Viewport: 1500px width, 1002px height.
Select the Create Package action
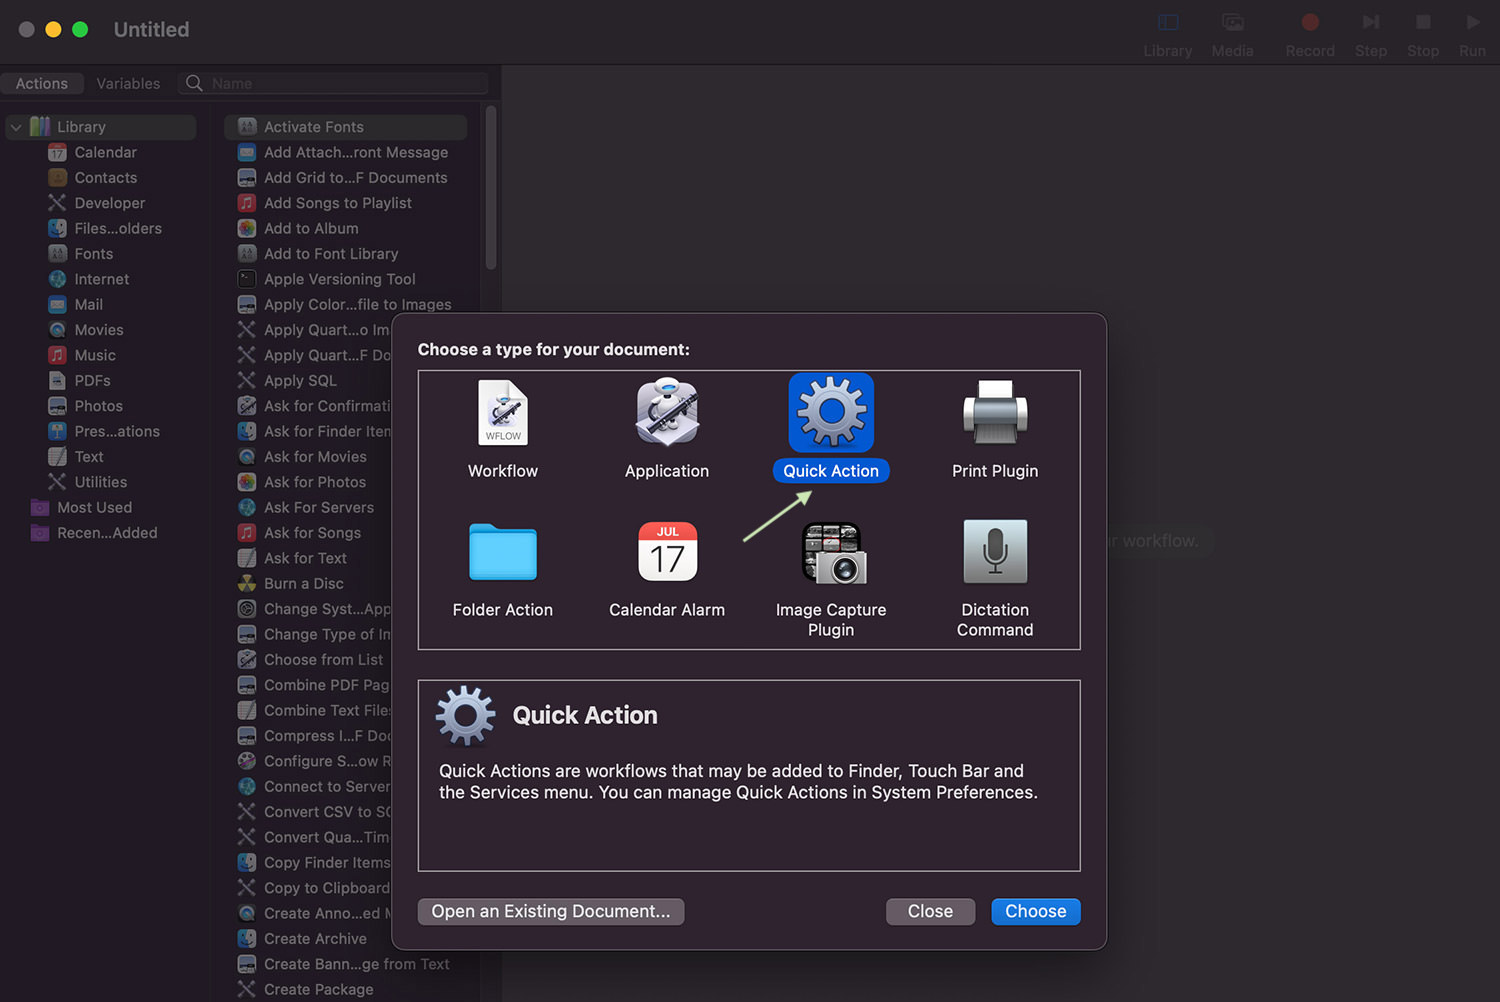[x=346, y=989]
